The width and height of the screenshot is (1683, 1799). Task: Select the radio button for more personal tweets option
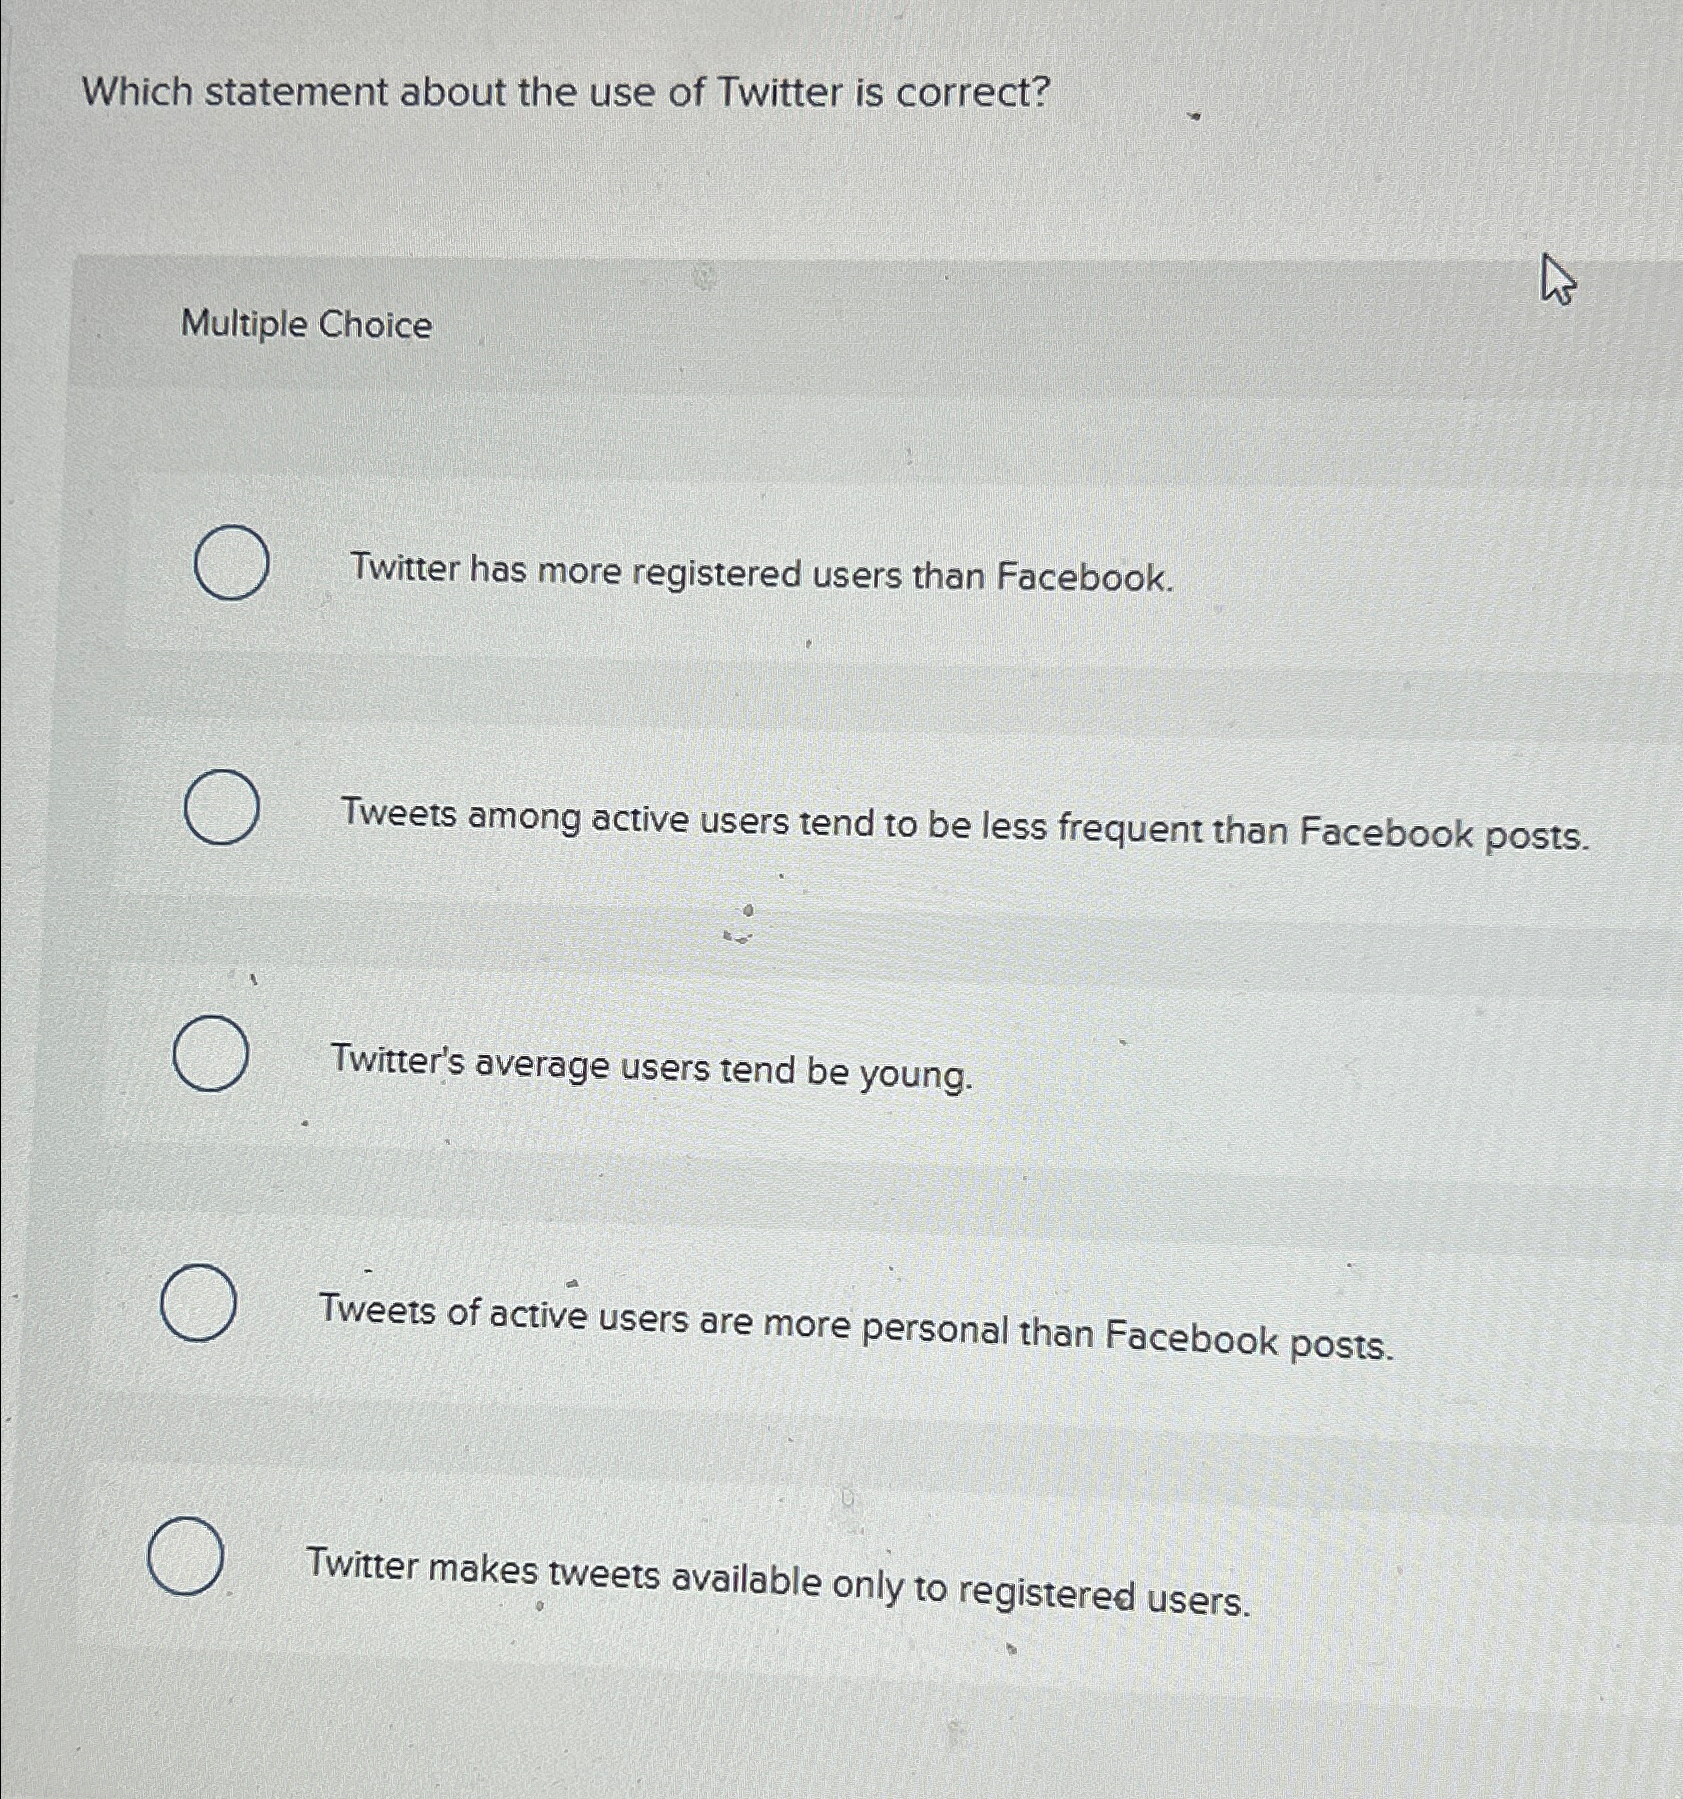pos(200,1306)
